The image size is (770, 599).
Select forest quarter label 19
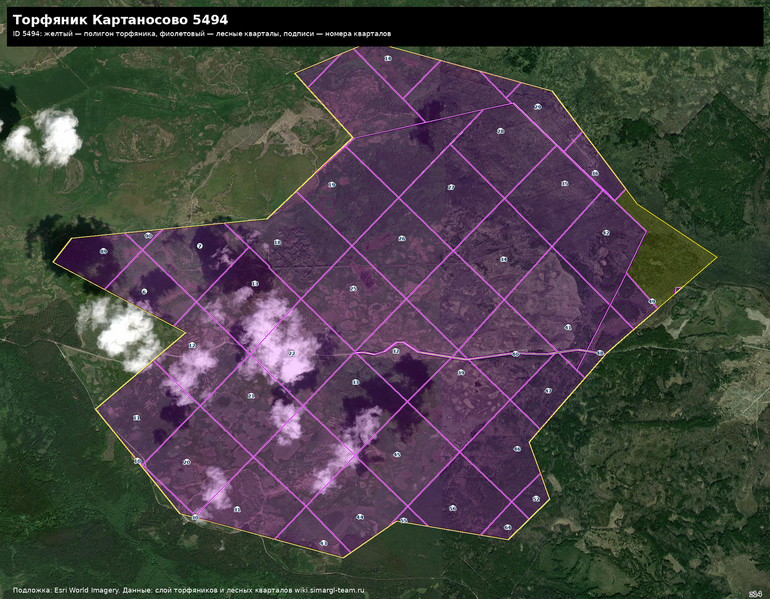tap(331, 185)
